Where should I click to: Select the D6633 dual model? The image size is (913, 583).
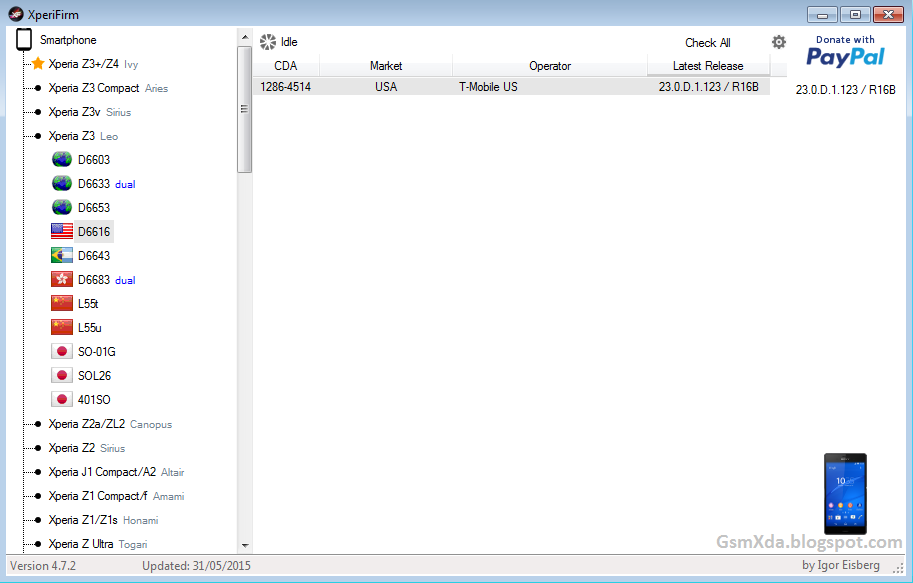pos(107,183)
